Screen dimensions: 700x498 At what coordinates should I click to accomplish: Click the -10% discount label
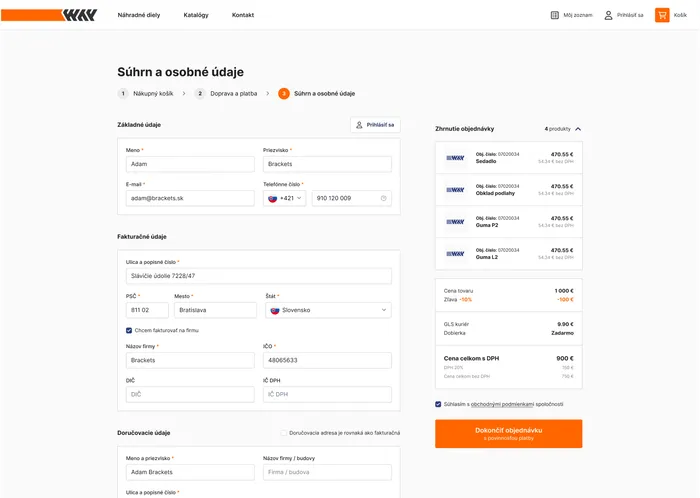coord(466,300)
